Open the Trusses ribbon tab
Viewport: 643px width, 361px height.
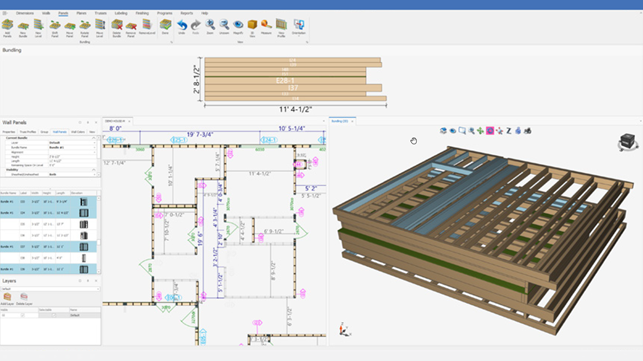100,13
